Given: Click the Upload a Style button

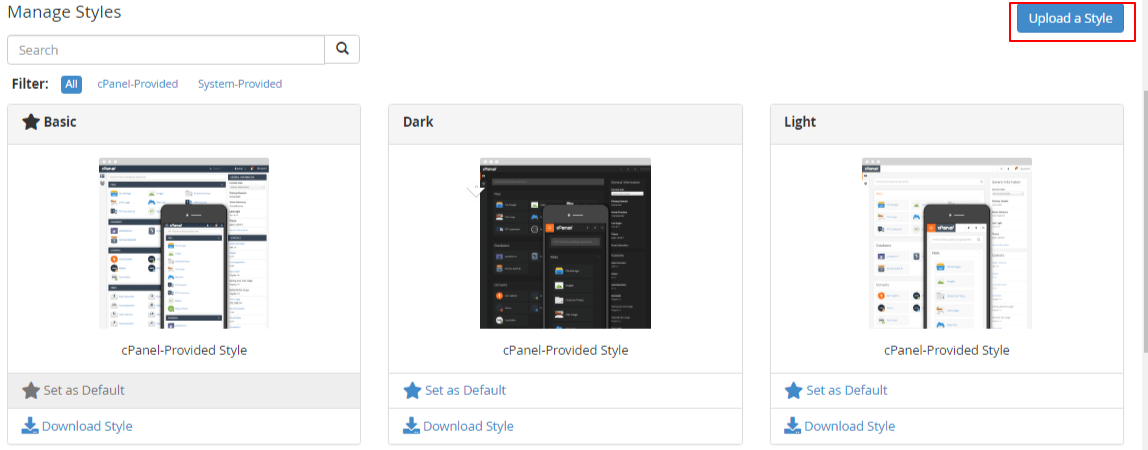Looking at the screenshot, I should [x=1070, y=18].
